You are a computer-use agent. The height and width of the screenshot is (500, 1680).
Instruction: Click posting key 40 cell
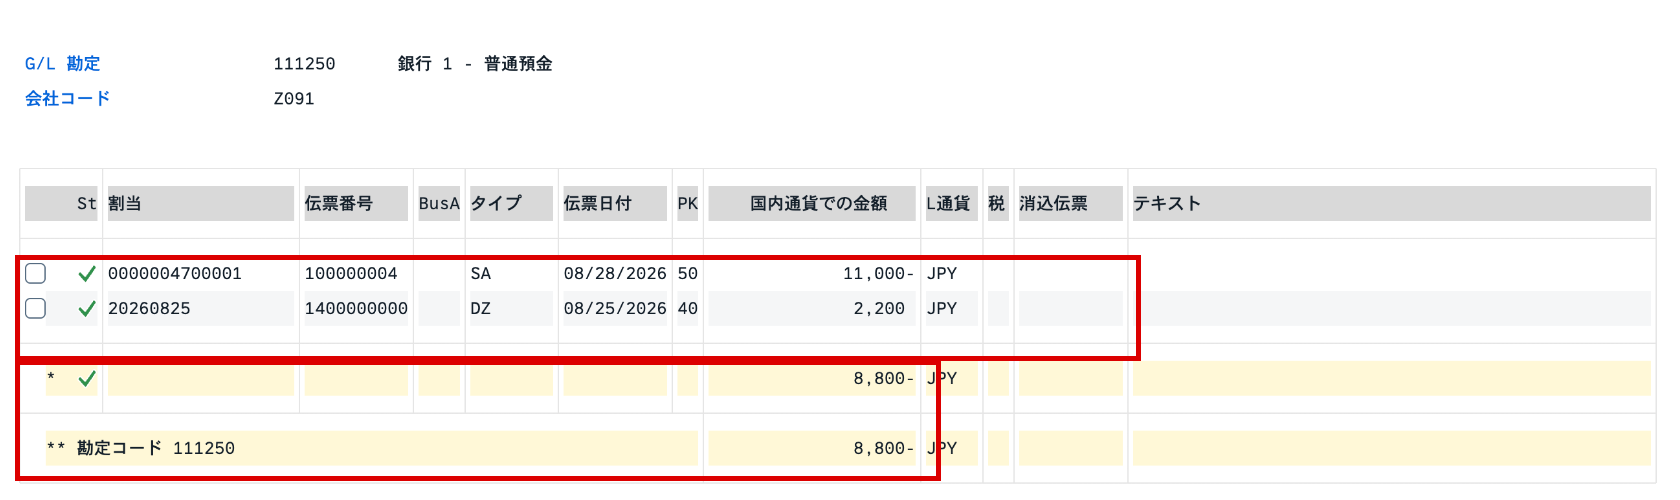click(688, 308)
